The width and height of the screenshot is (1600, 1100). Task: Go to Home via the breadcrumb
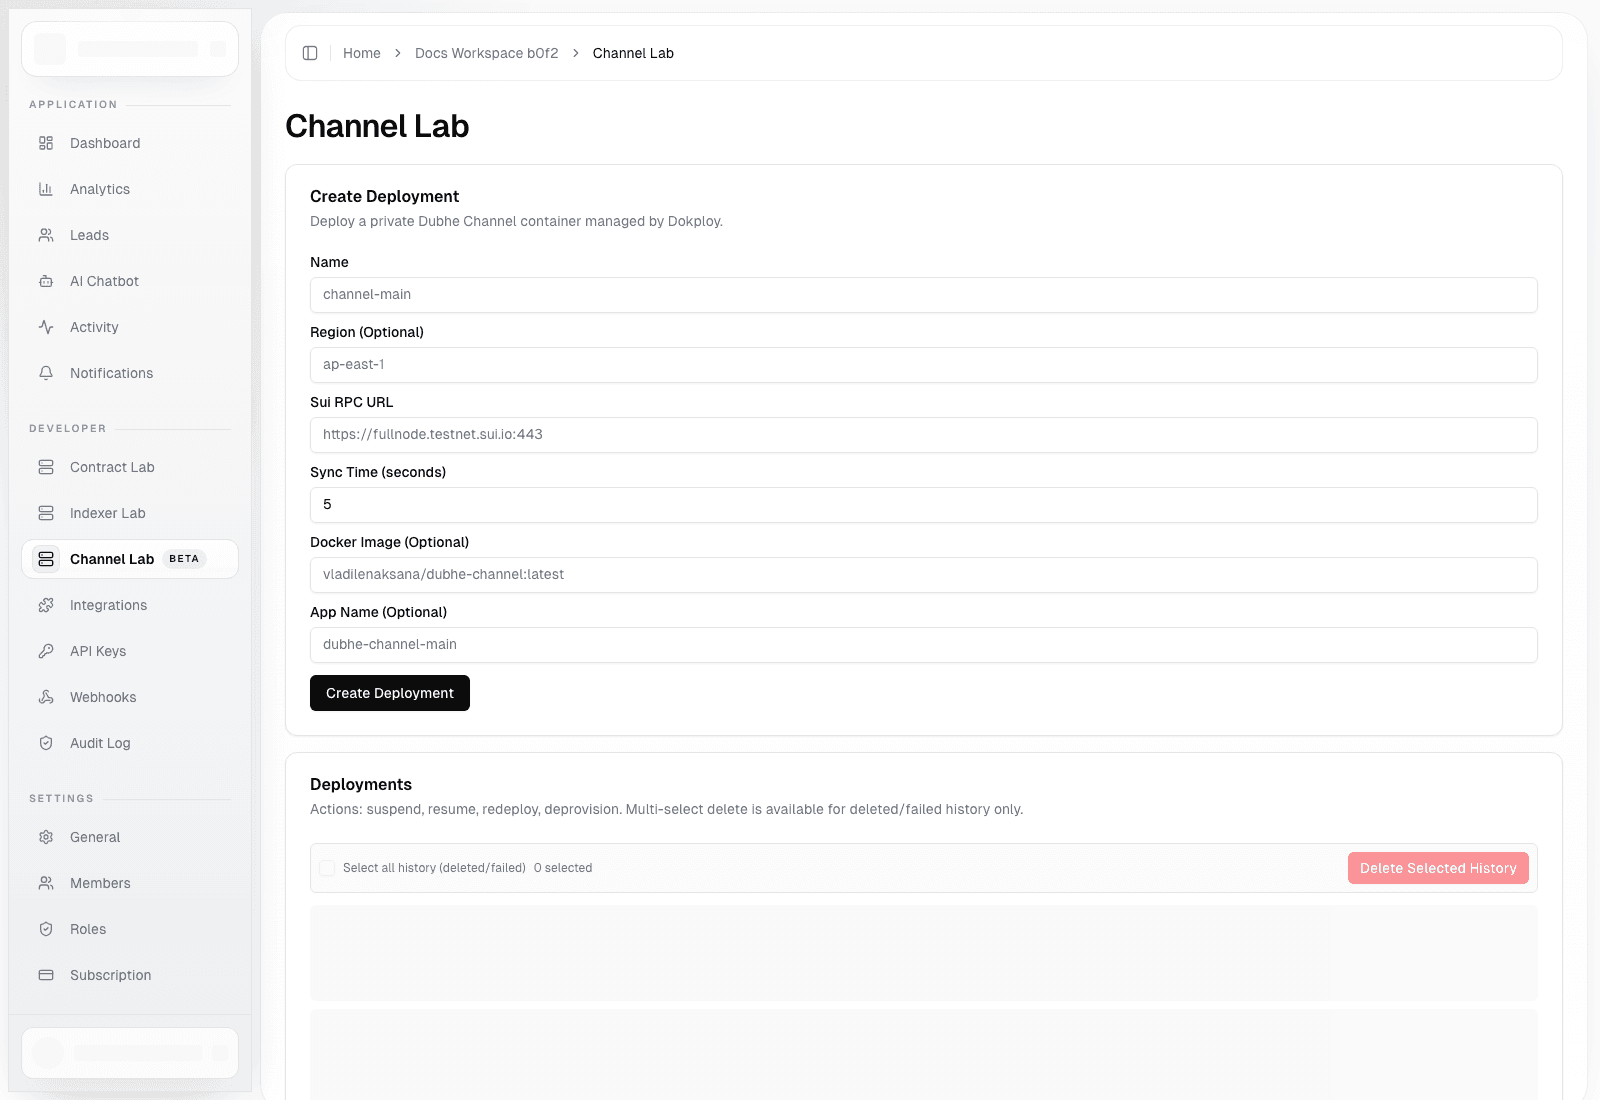tap(361, 53)
